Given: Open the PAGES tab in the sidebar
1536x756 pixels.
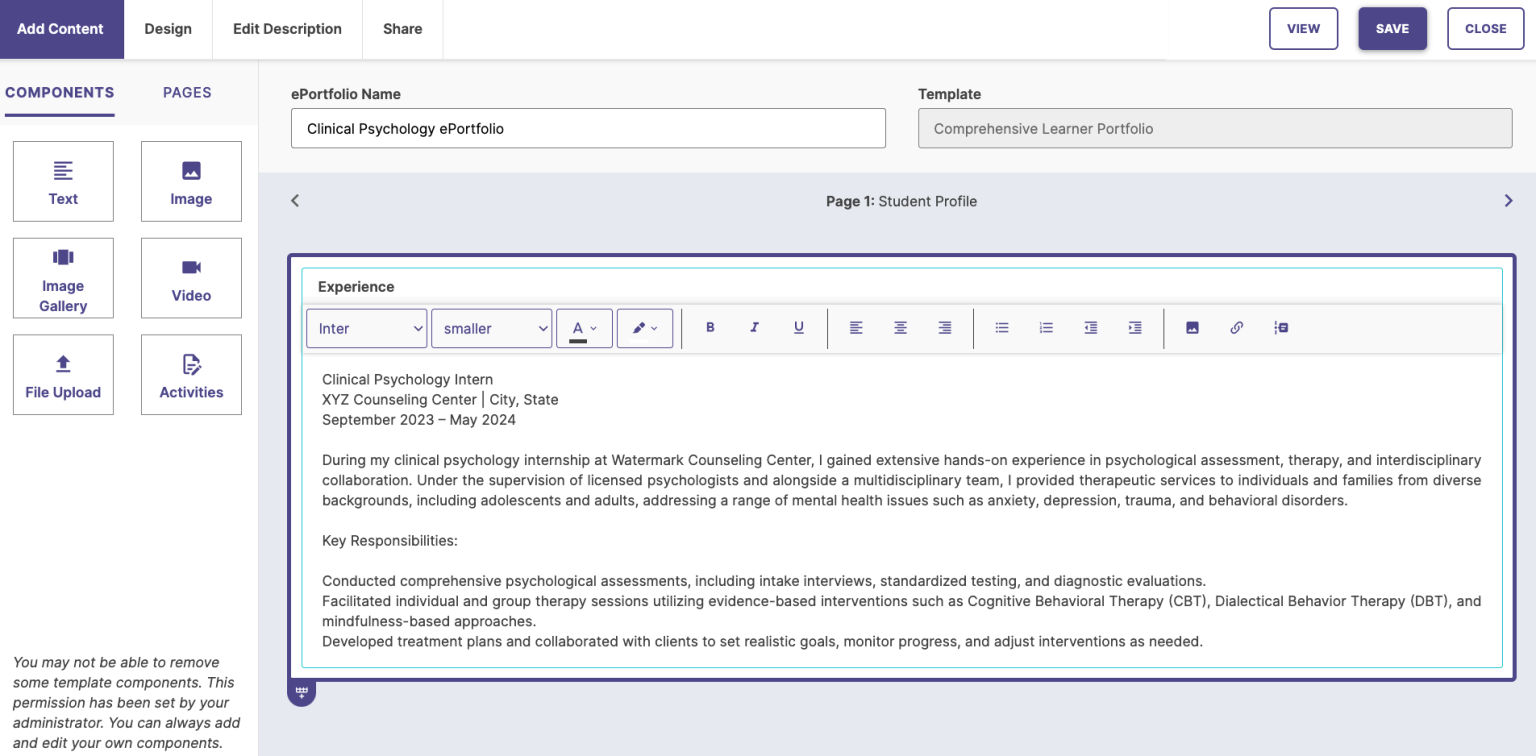Looking at the screenshot, I should tap(186, 92).
